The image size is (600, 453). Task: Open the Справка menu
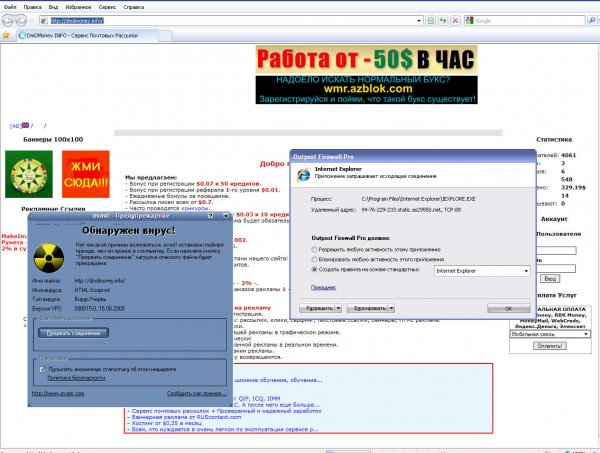(134, 7)
